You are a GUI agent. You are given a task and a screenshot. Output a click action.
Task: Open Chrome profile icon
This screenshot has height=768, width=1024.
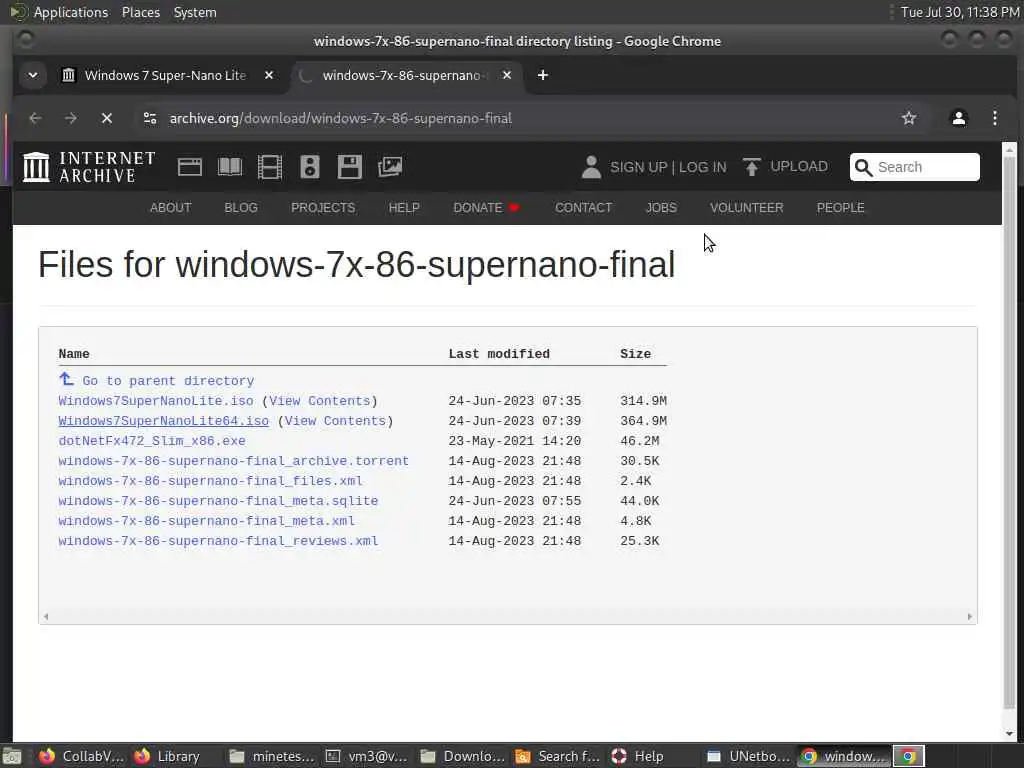click(958, 118)
